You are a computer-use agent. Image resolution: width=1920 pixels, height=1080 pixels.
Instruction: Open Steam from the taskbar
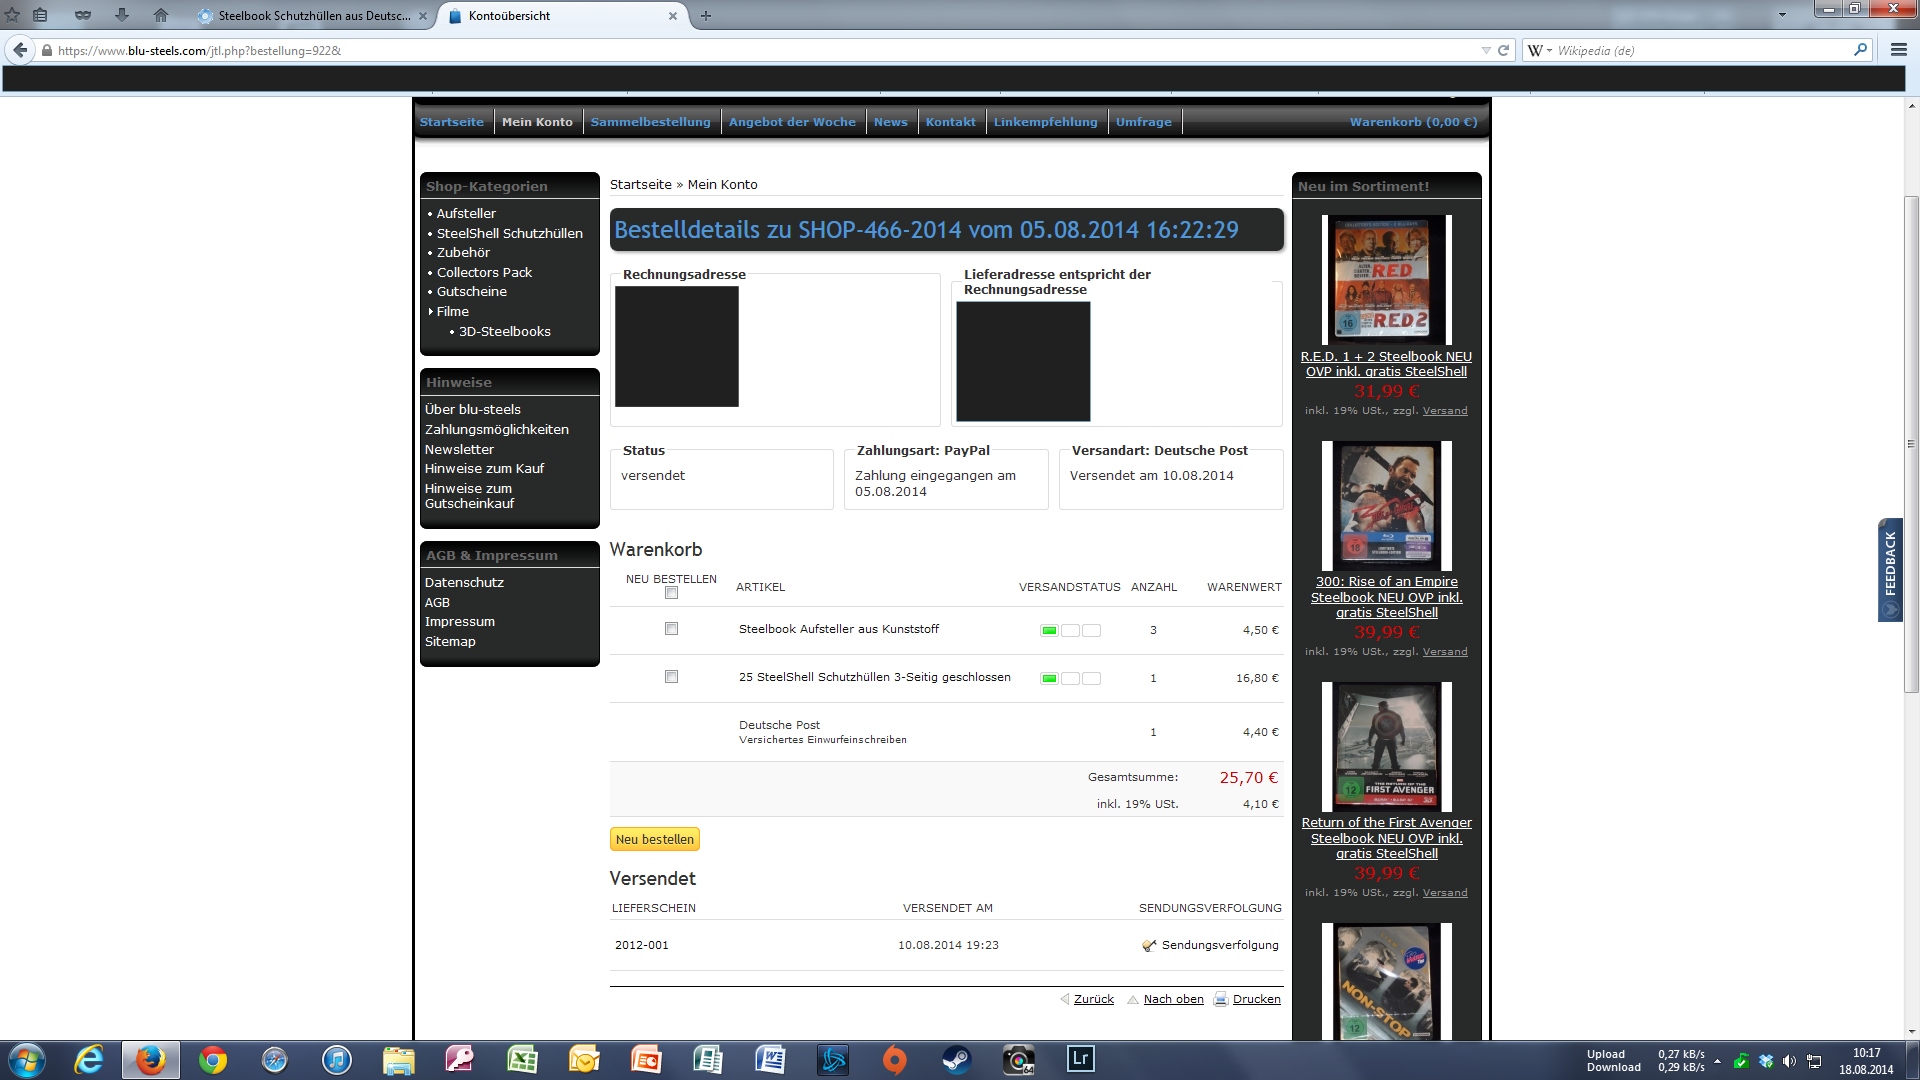coord(956,1059)
